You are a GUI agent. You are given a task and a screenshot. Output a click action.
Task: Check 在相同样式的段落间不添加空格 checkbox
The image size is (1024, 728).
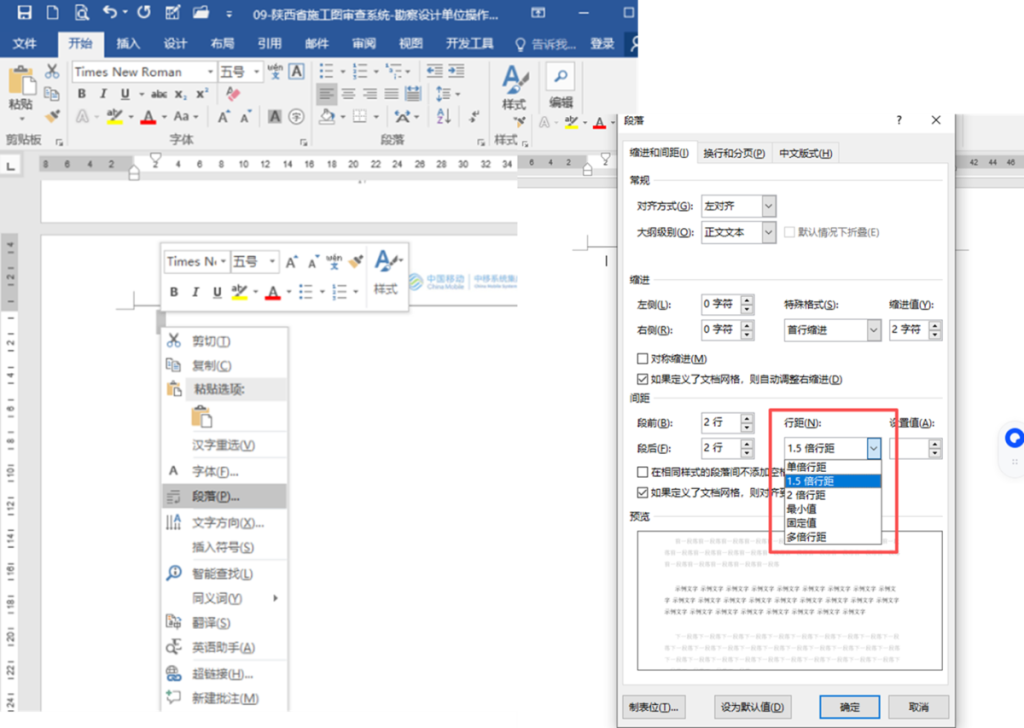[643, 472]
